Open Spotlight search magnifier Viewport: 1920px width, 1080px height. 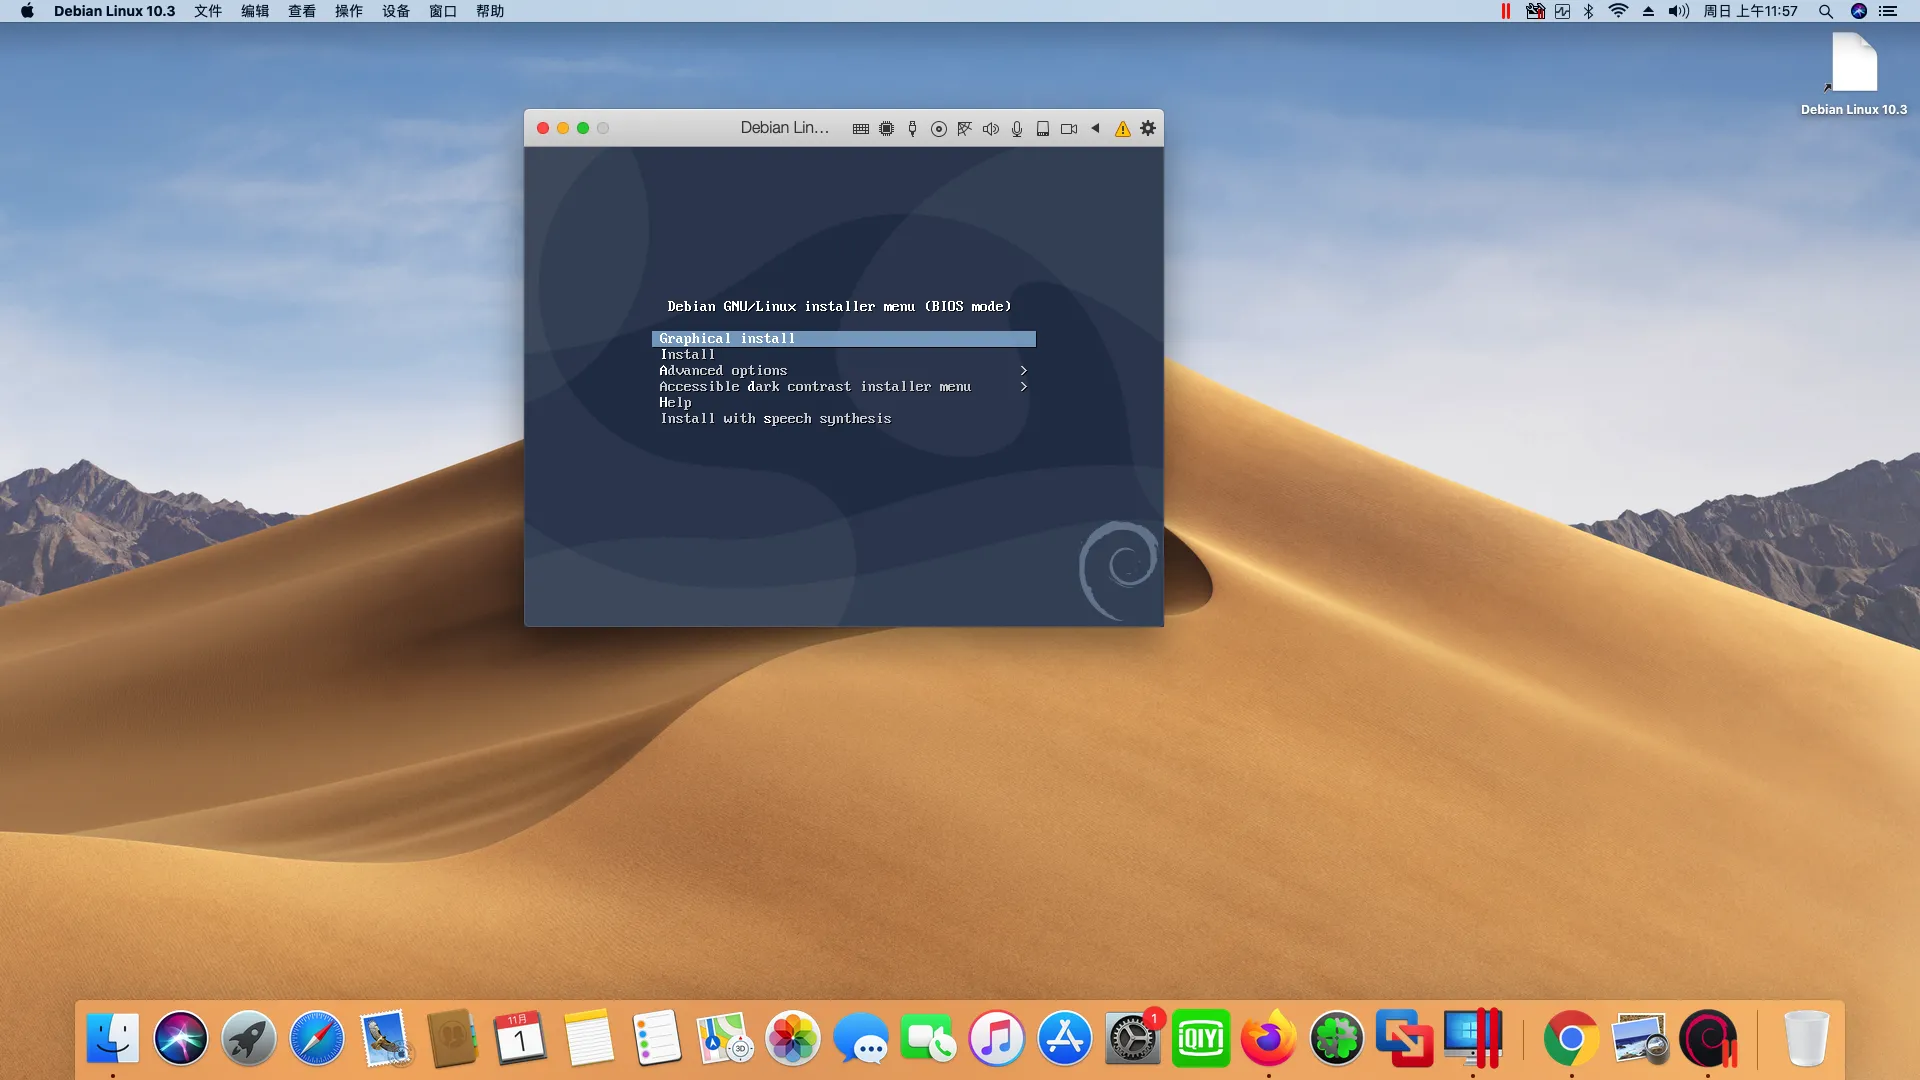pyautogui.click(x=1825, y=11)
